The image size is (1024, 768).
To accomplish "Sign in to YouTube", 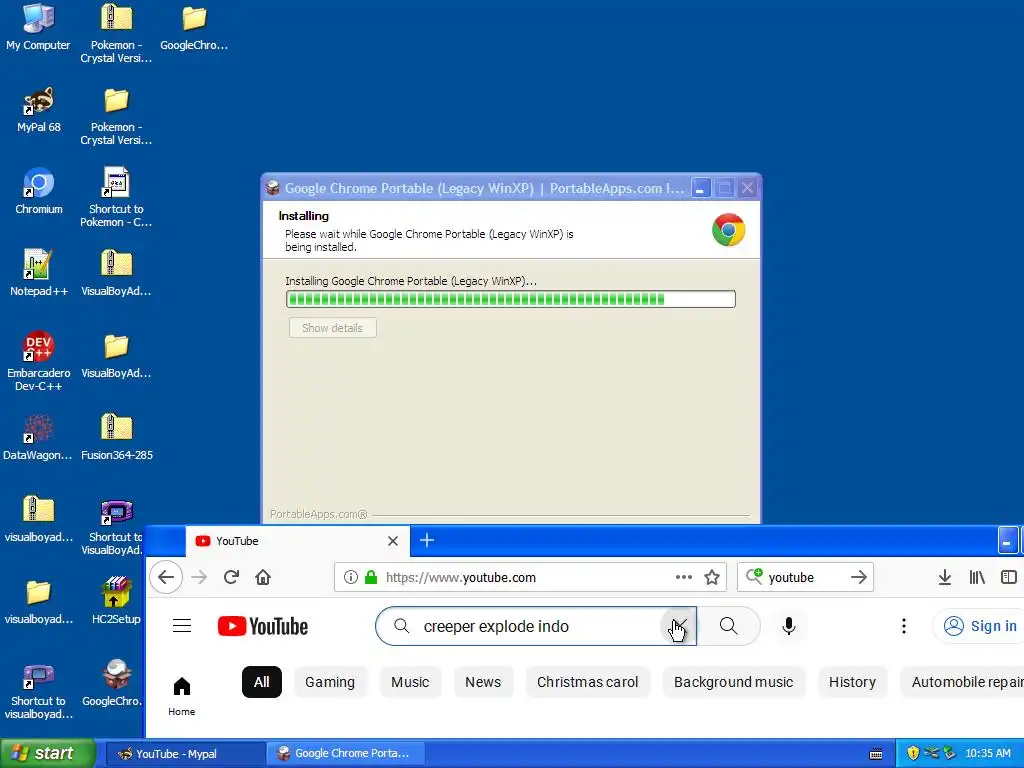I will point(980,626).
